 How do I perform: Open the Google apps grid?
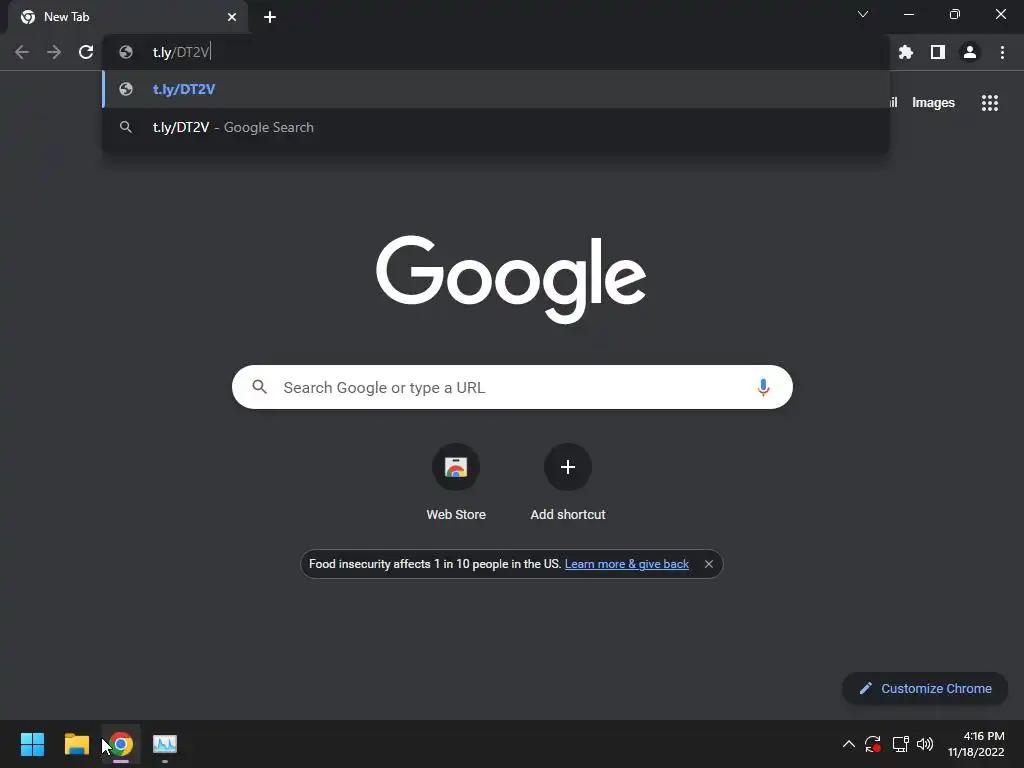990,103
